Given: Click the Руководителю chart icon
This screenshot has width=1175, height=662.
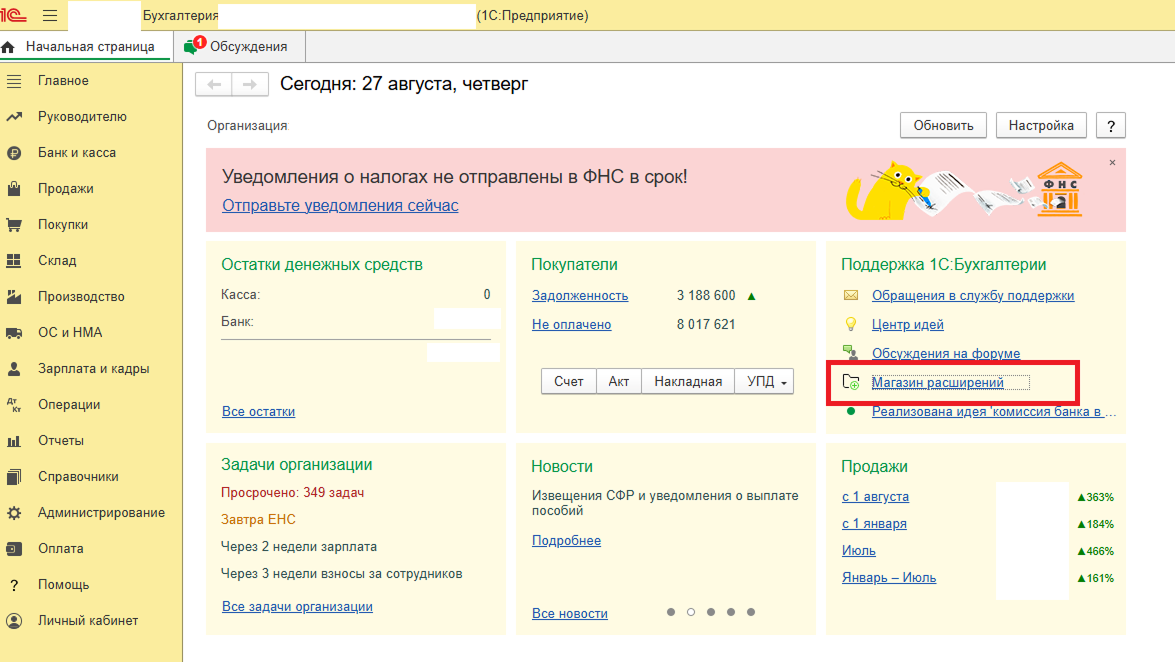Looking at the screenshot, I should point(14,117).
